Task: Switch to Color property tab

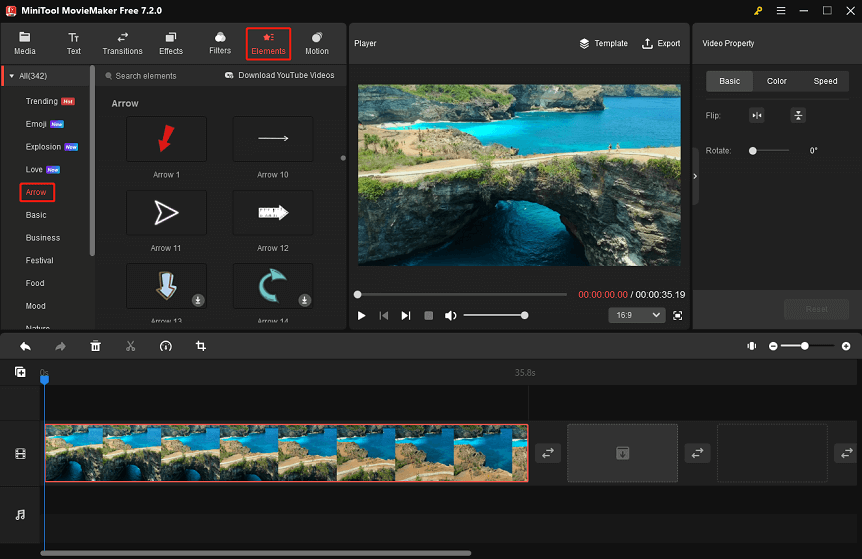Action: click(x=777, y=81)
